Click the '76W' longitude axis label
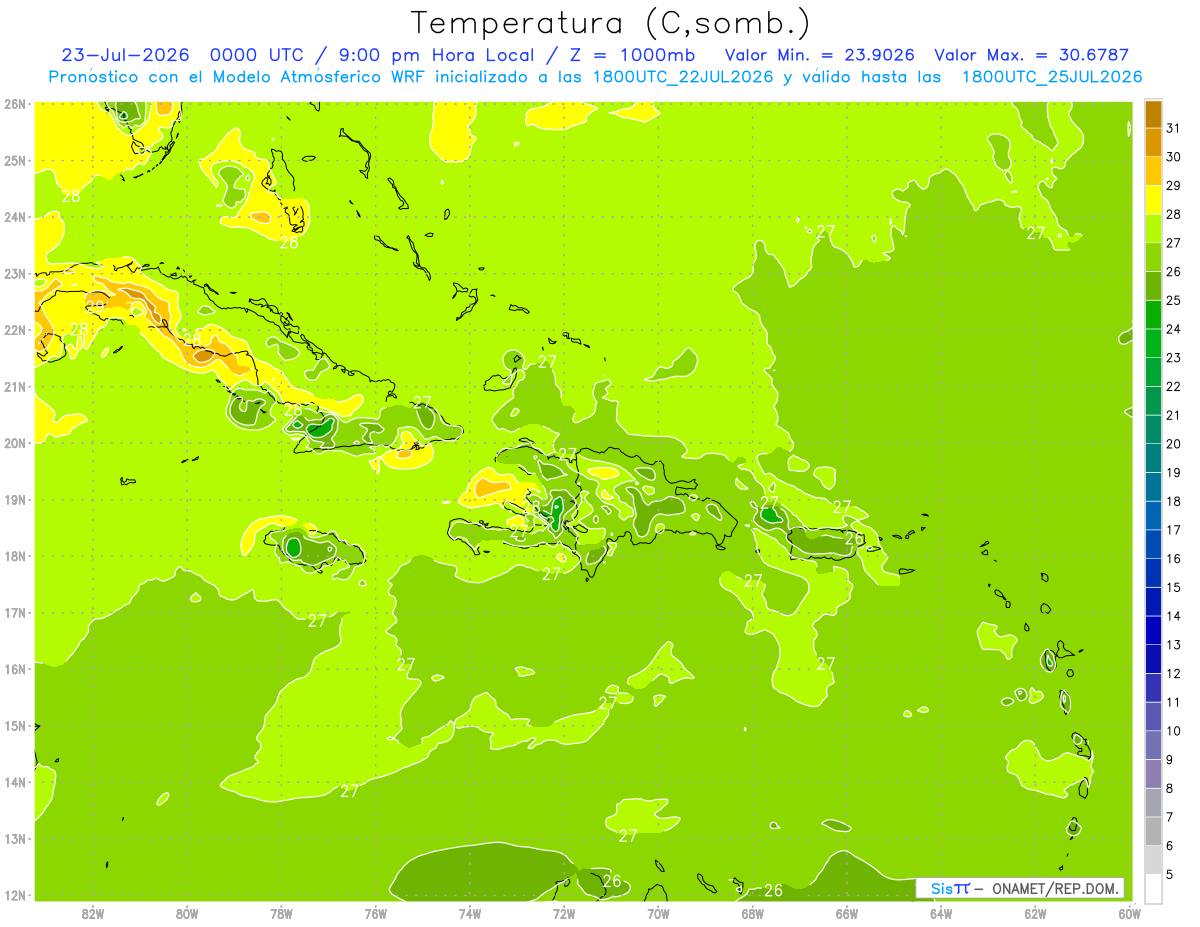Viewport: 1200px width, 927px height. pos(375,913)
